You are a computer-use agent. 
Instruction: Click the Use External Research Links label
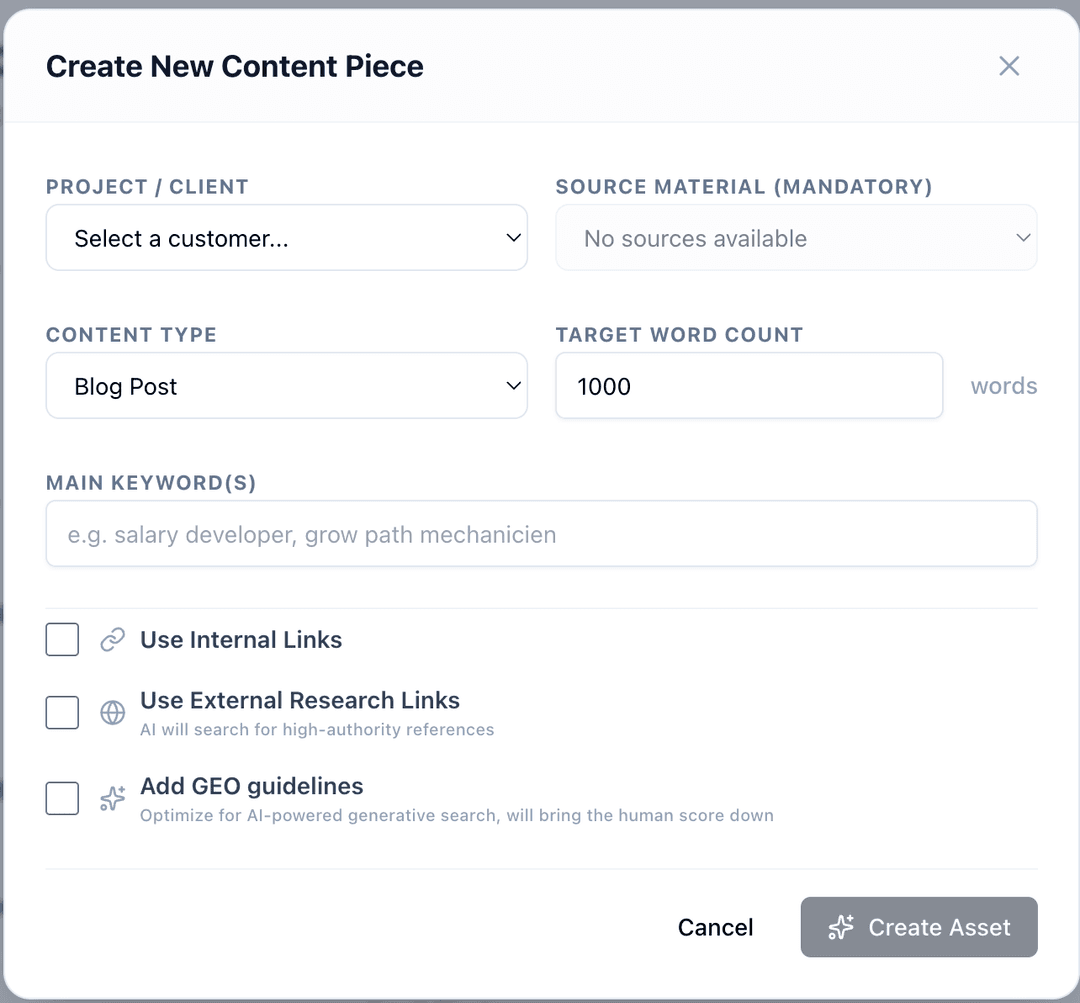(300, 700)
